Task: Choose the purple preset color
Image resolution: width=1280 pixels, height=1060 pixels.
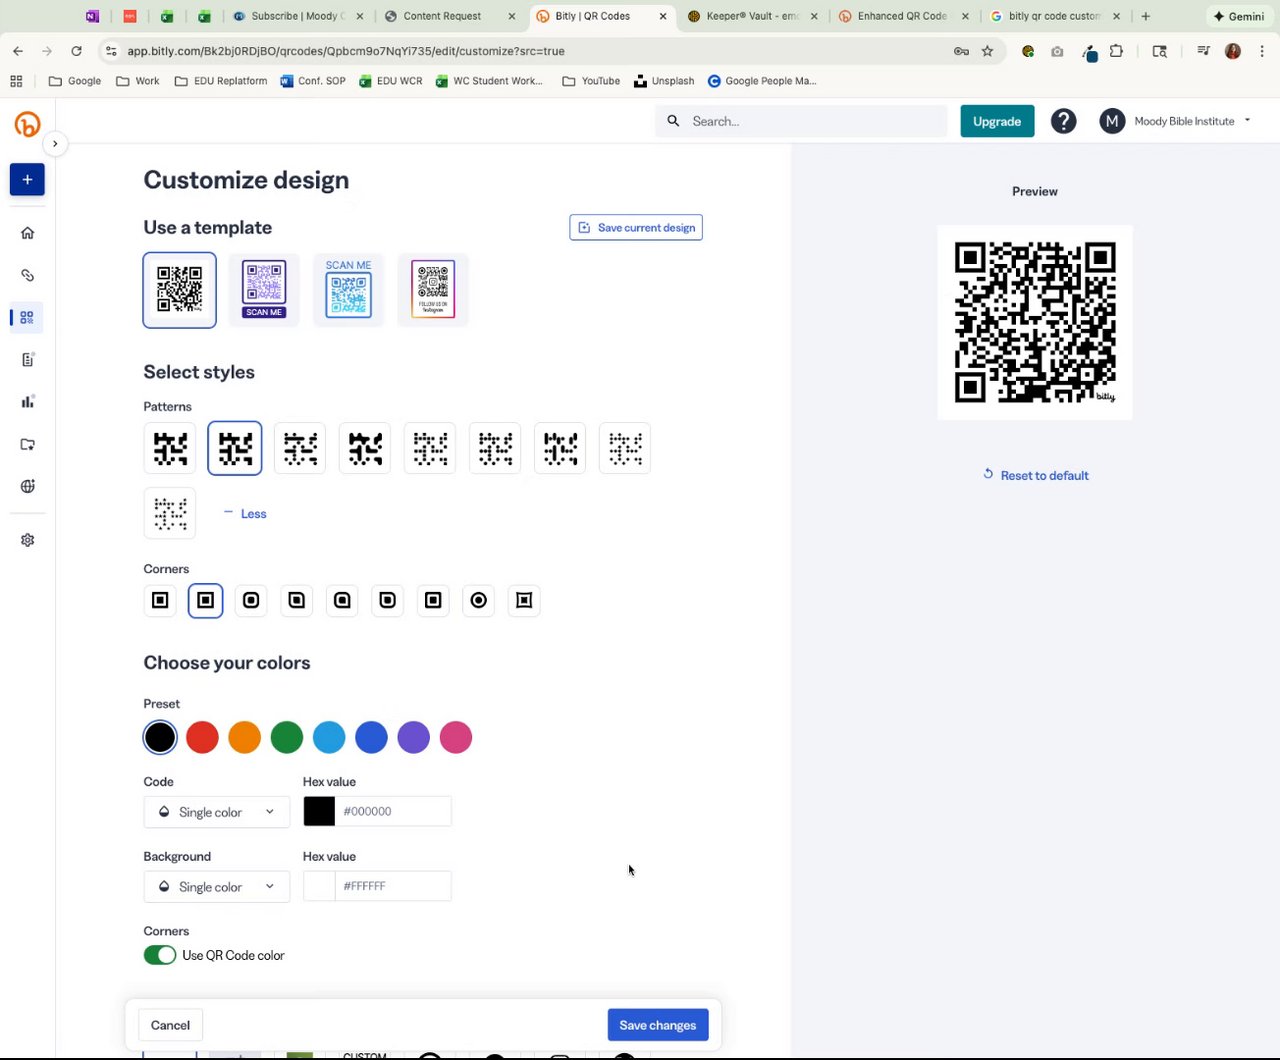Action: coord(413,737)
